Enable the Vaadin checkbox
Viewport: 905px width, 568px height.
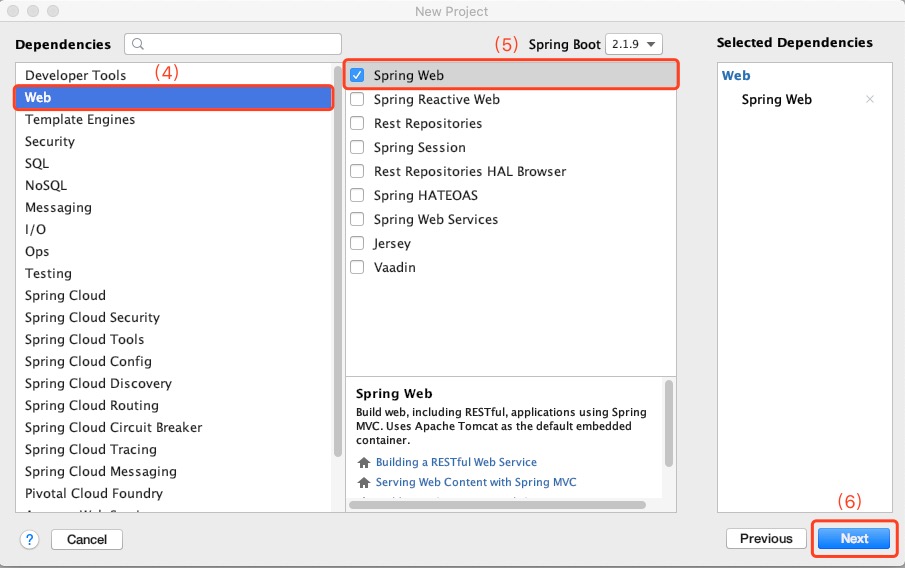pos(357,267)
